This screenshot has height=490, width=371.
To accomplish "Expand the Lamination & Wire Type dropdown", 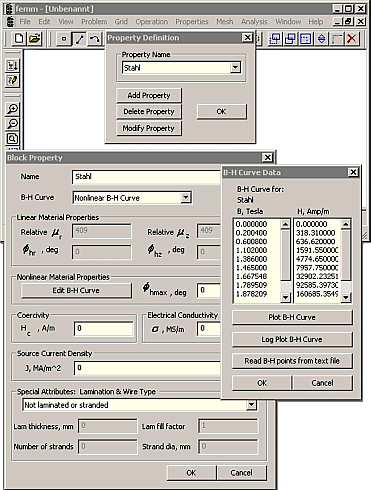I will 251,405.
